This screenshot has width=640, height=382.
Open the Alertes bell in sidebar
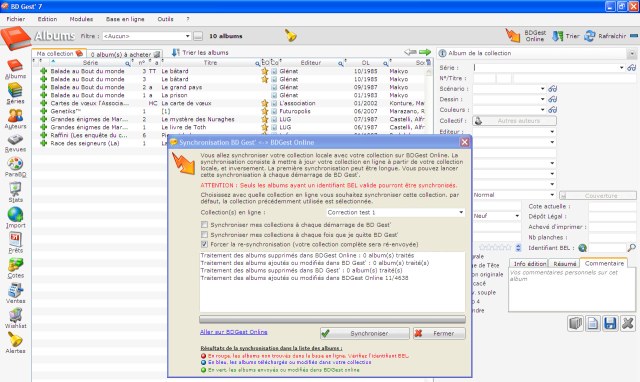[15, 343]
